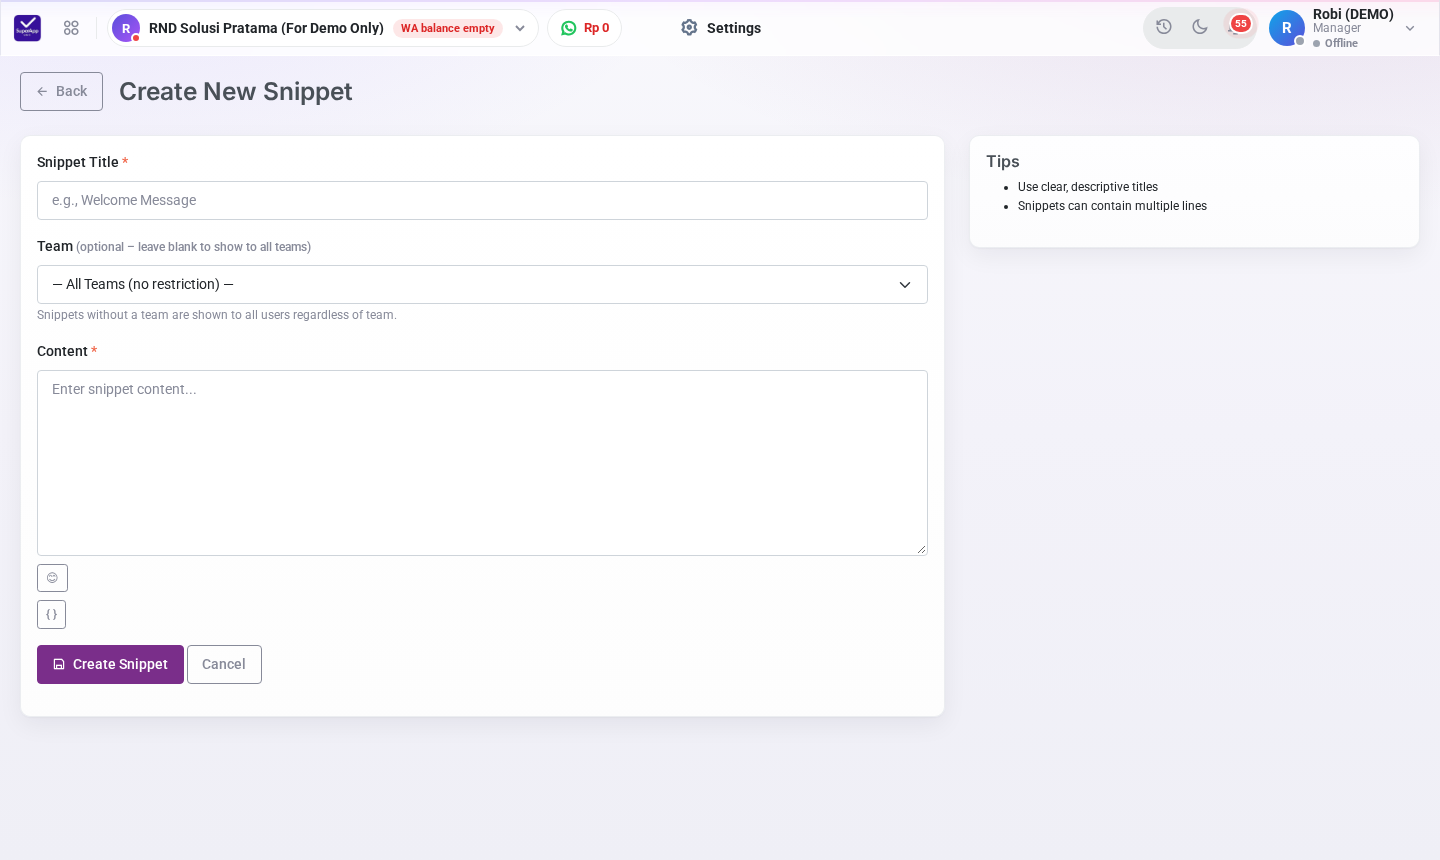
Task: Click the Robi (DEMO) name
Action: coord(1353,14)
